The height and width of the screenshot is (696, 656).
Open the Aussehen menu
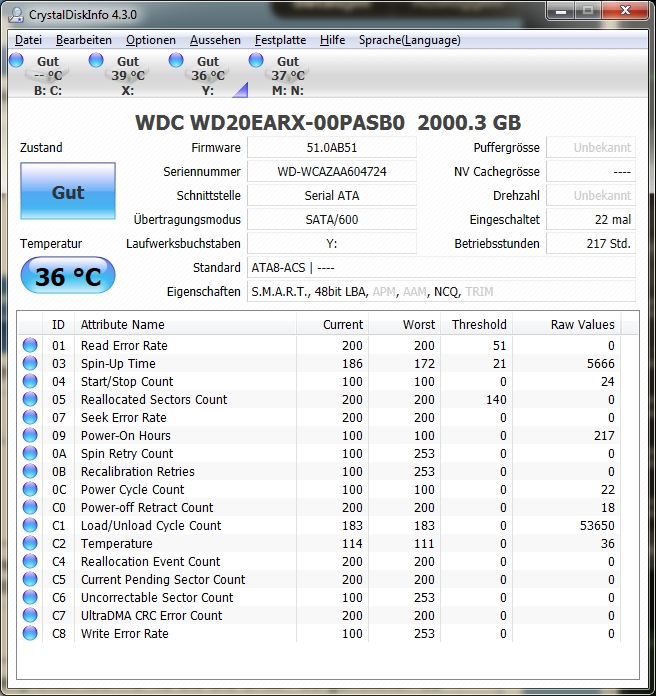(215, 40)
